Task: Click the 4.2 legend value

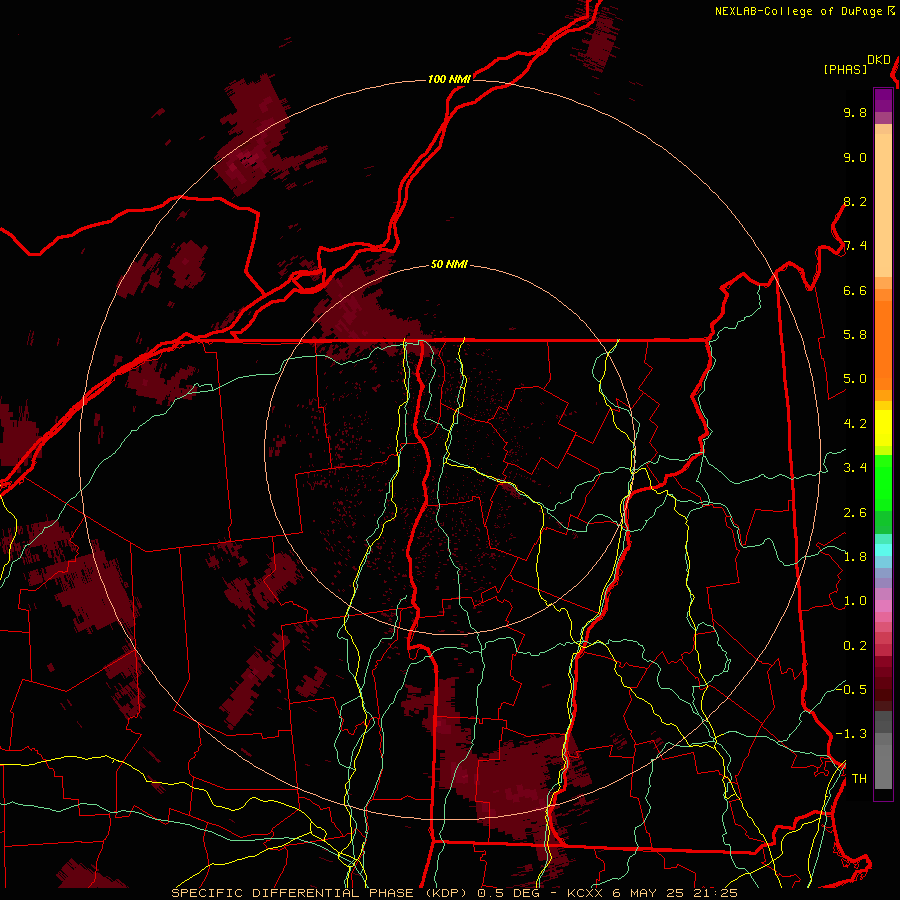Action: (x=855, y=424)
